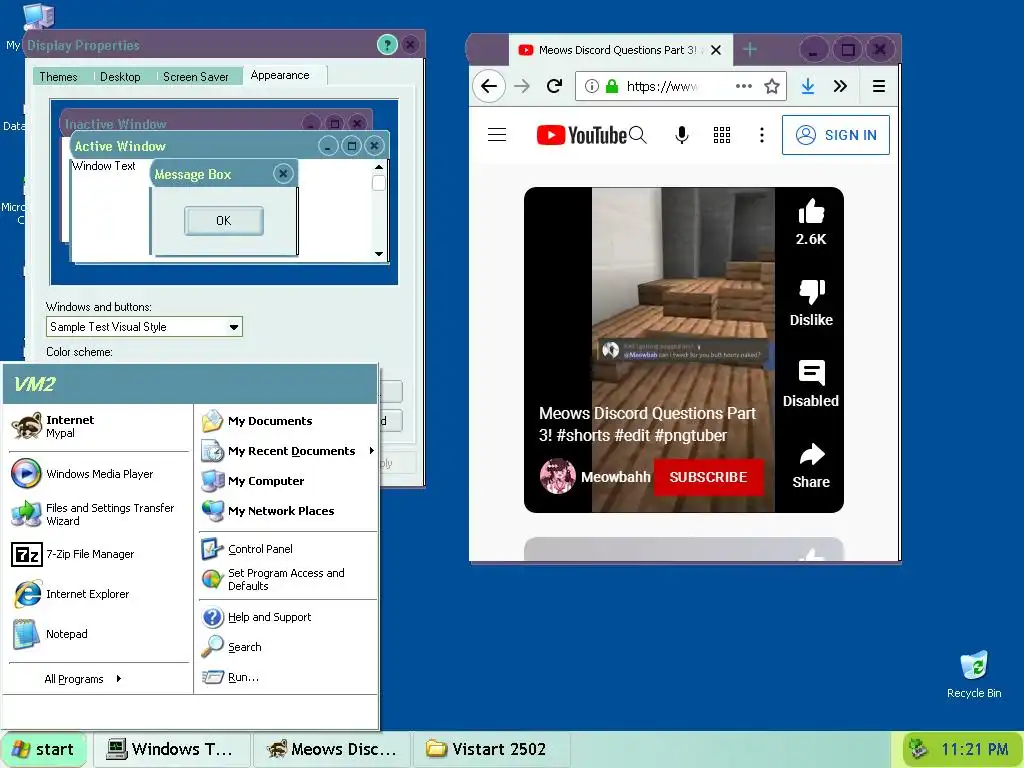Click the browser forward arrow
Screen dimensions: 1024x768
coord(521,86)
